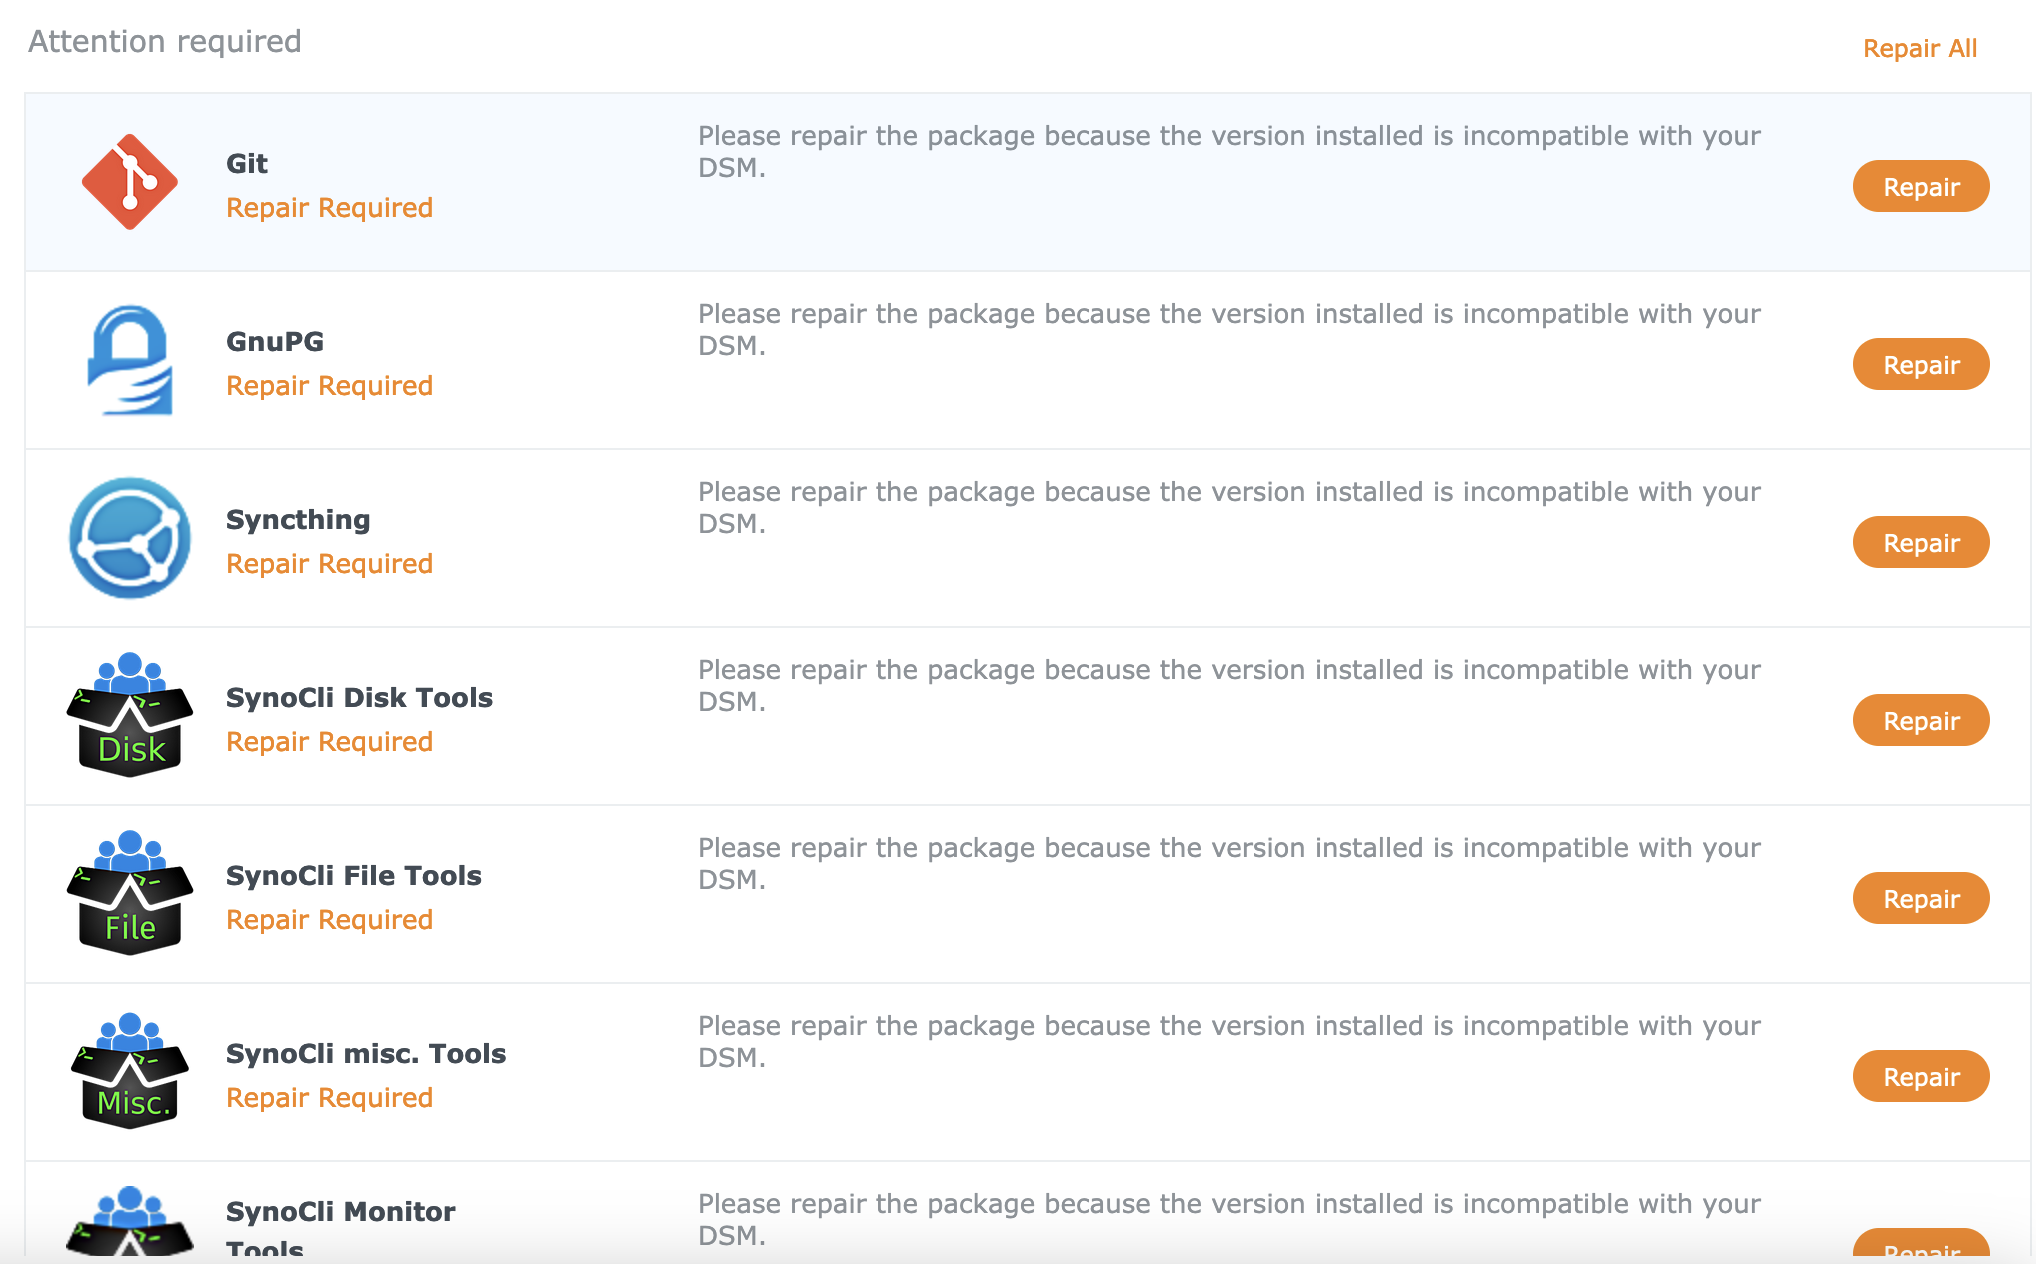Repair SynoCli Disk Tools package
The image size is (2036, 1264).
(x=1921, y=720)
